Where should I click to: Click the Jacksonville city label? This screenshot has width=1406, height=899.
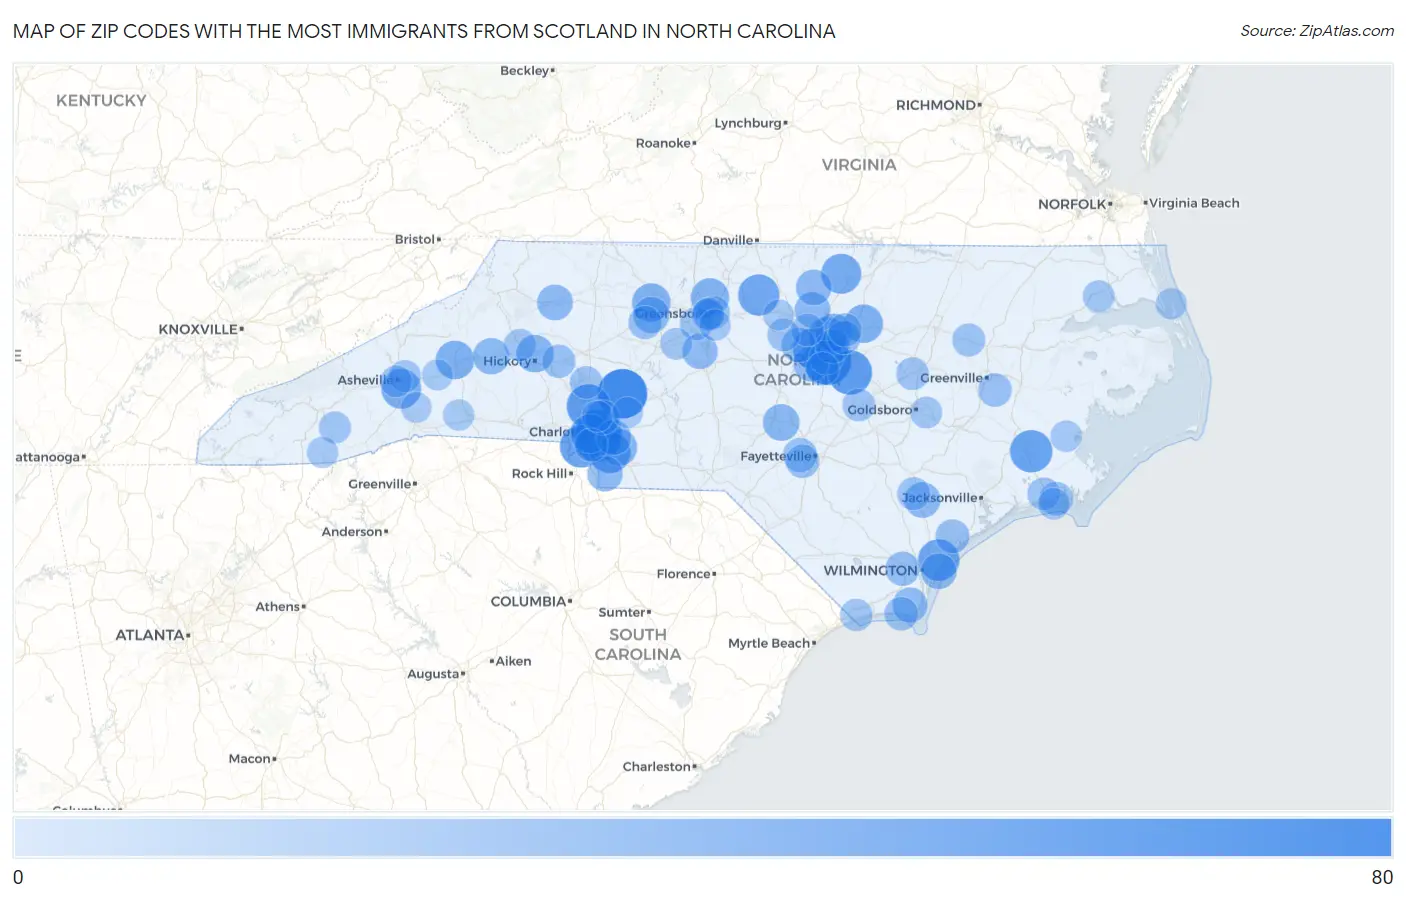coord(942,498)
